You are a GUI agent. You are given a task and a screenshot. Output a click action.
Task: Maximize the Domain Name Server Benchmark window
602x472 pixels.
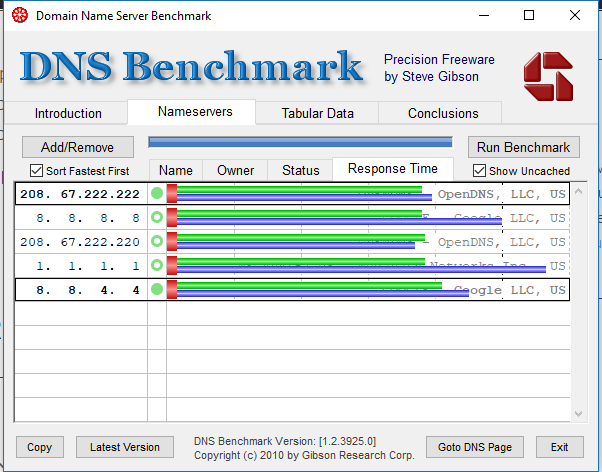[x=529, y=15]
